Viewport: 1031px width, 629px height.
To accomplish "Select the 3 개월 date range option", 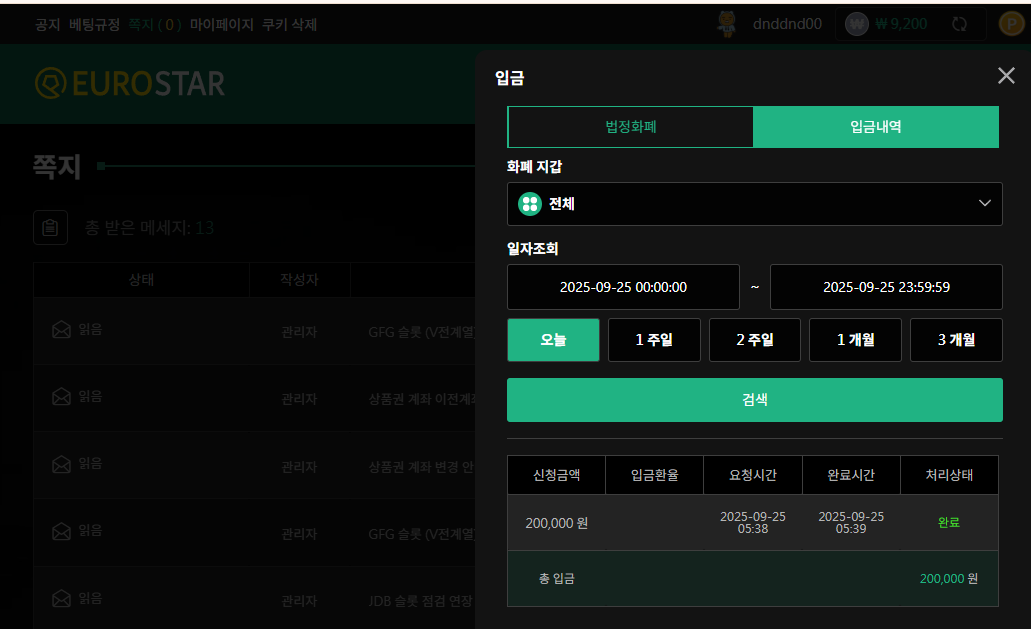I will (x=956, y=340).
